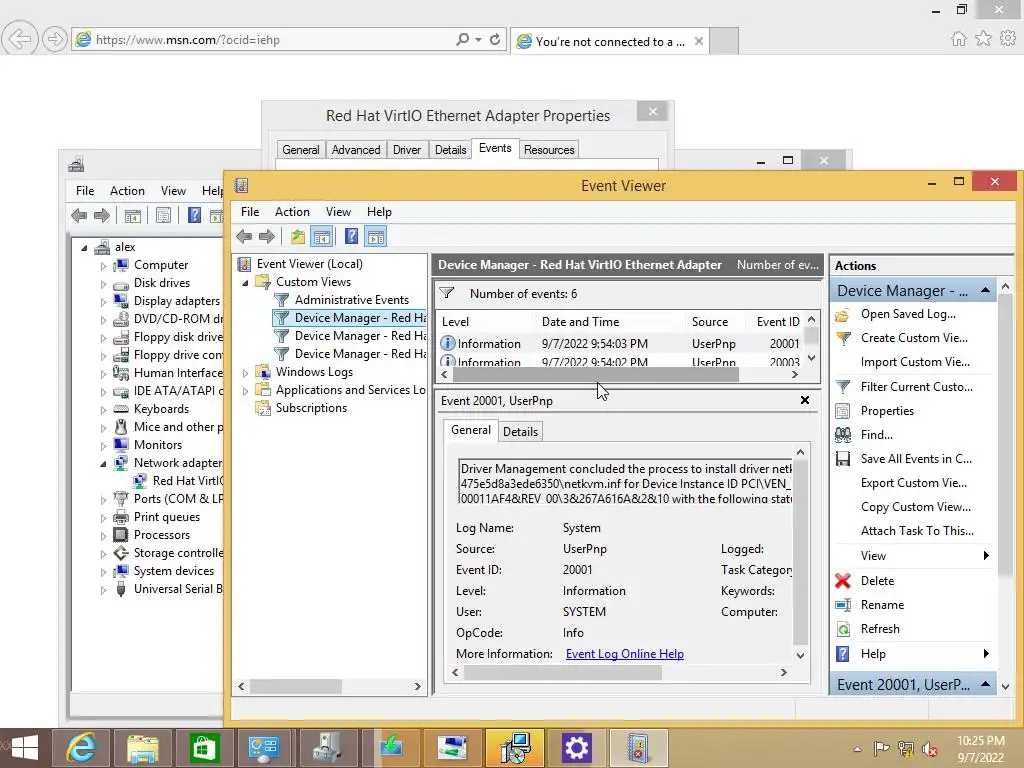Open Event Viewer Help menu
Screen dimensions: 1024x768
pyautogui.click(x=379, y=212)
